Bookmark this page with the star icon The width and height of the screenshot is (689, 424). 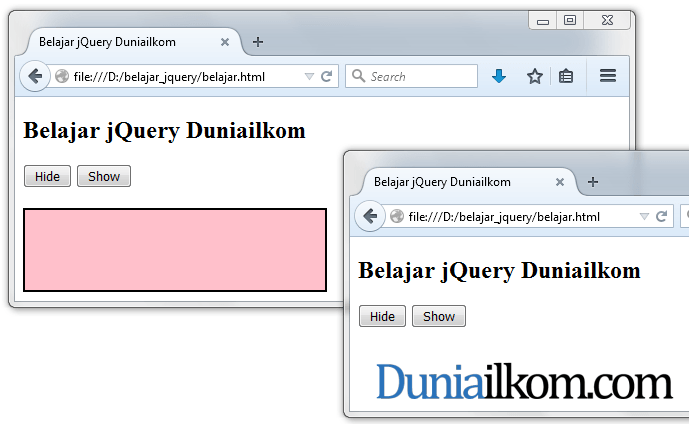coord(534,76)
